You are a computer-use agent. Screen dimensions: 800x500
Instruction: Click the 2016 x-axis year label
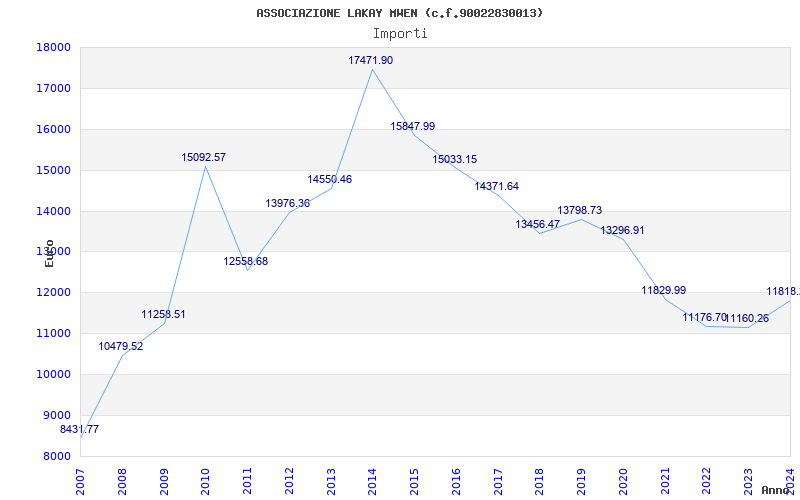pos(456,482)
